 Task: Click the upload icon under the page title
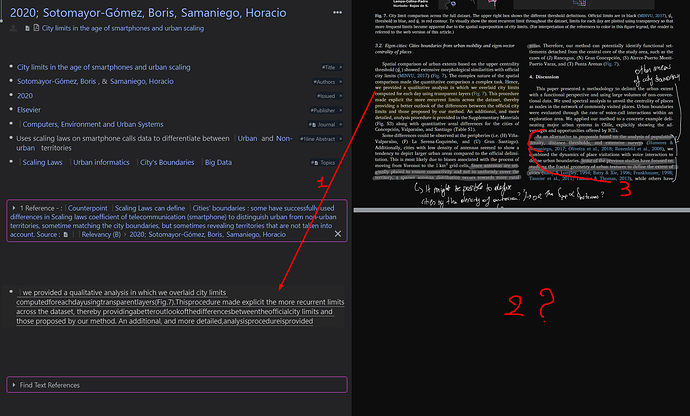13,28
